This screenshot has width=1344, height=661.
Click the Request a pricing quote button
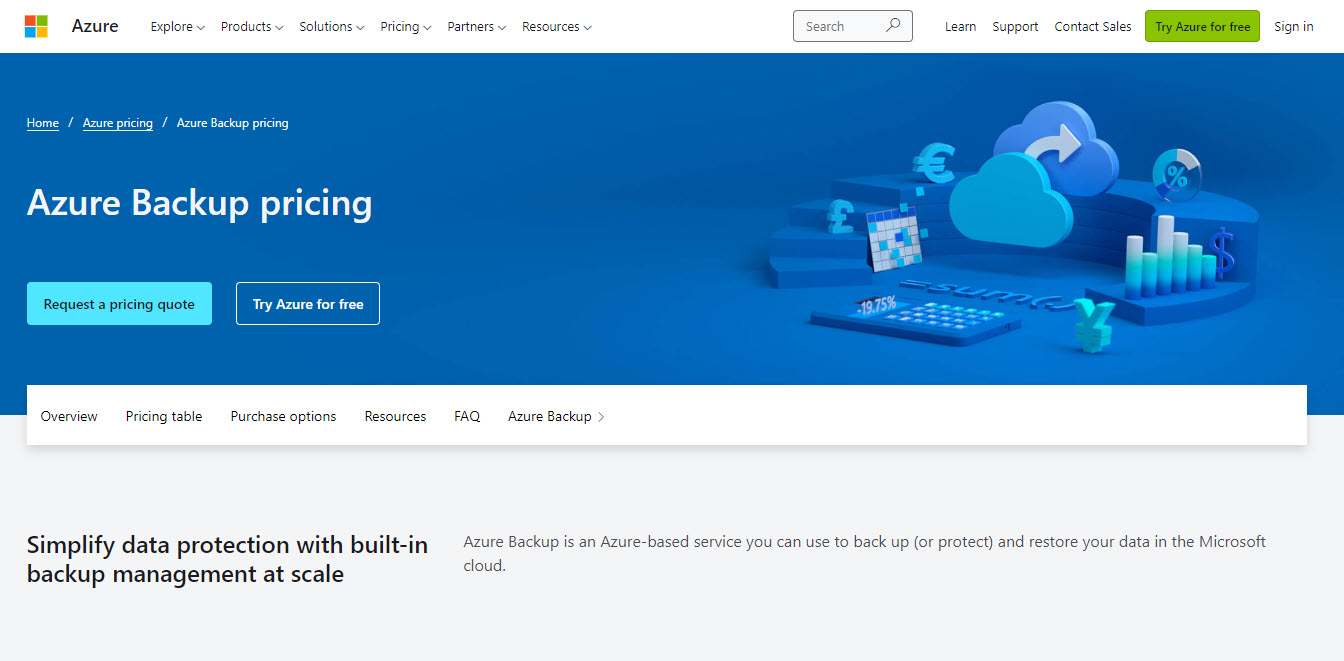coord(119,304)
